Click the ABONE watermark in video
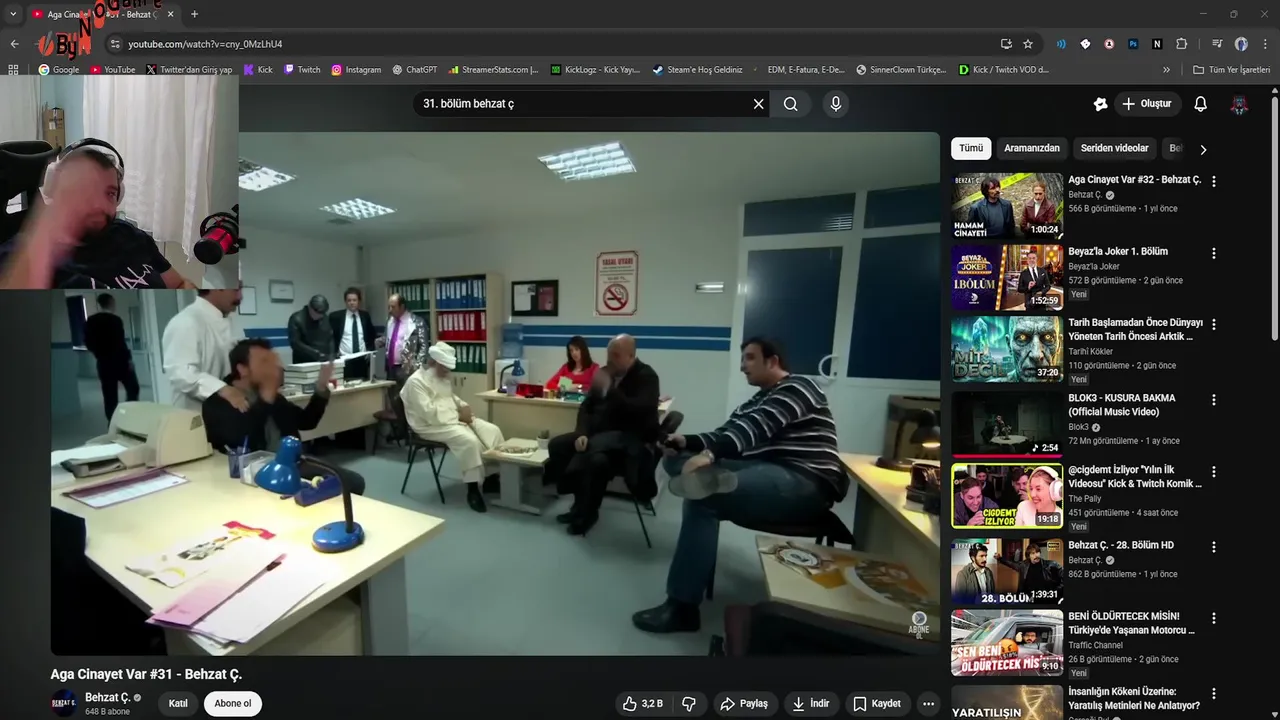1280x720 pixels. [x=919, y=624]
